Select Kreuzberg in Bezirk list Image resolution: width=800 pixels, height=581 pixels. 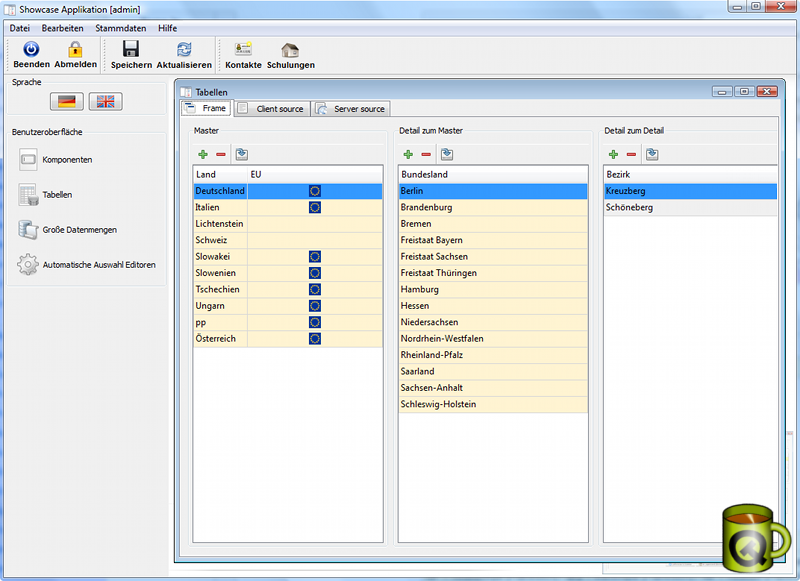click(x=690, y=191)
